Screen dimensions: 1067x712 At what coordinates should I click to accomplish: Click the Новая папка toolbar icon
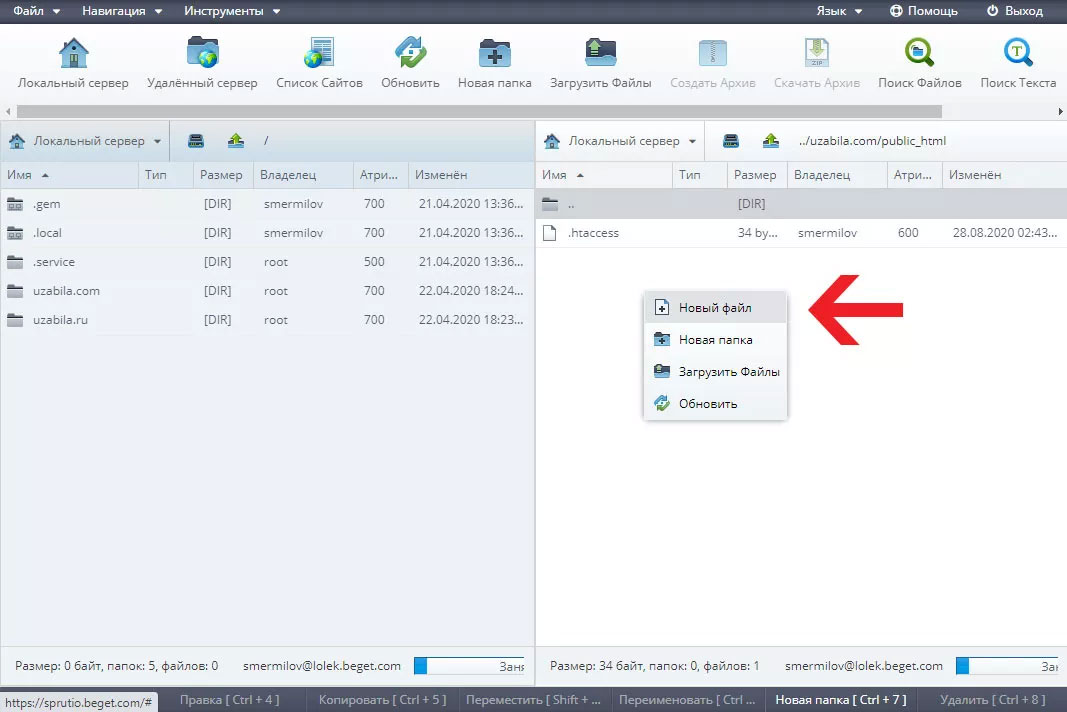494,53
